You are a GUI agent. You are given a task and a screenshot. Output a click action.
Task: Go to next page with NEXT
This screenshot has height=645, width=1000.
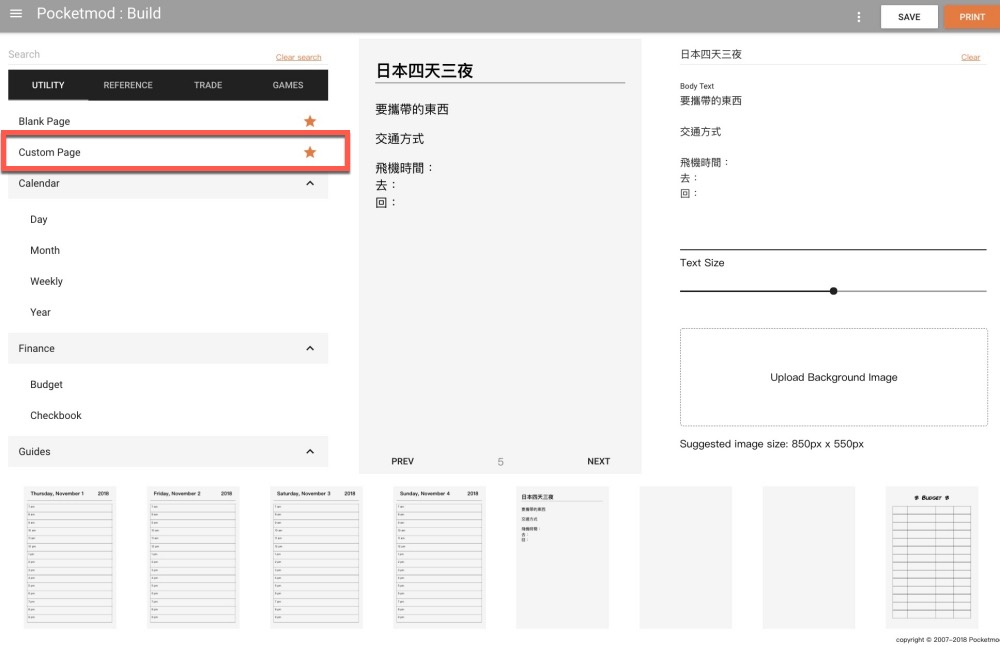click(598, 461)
